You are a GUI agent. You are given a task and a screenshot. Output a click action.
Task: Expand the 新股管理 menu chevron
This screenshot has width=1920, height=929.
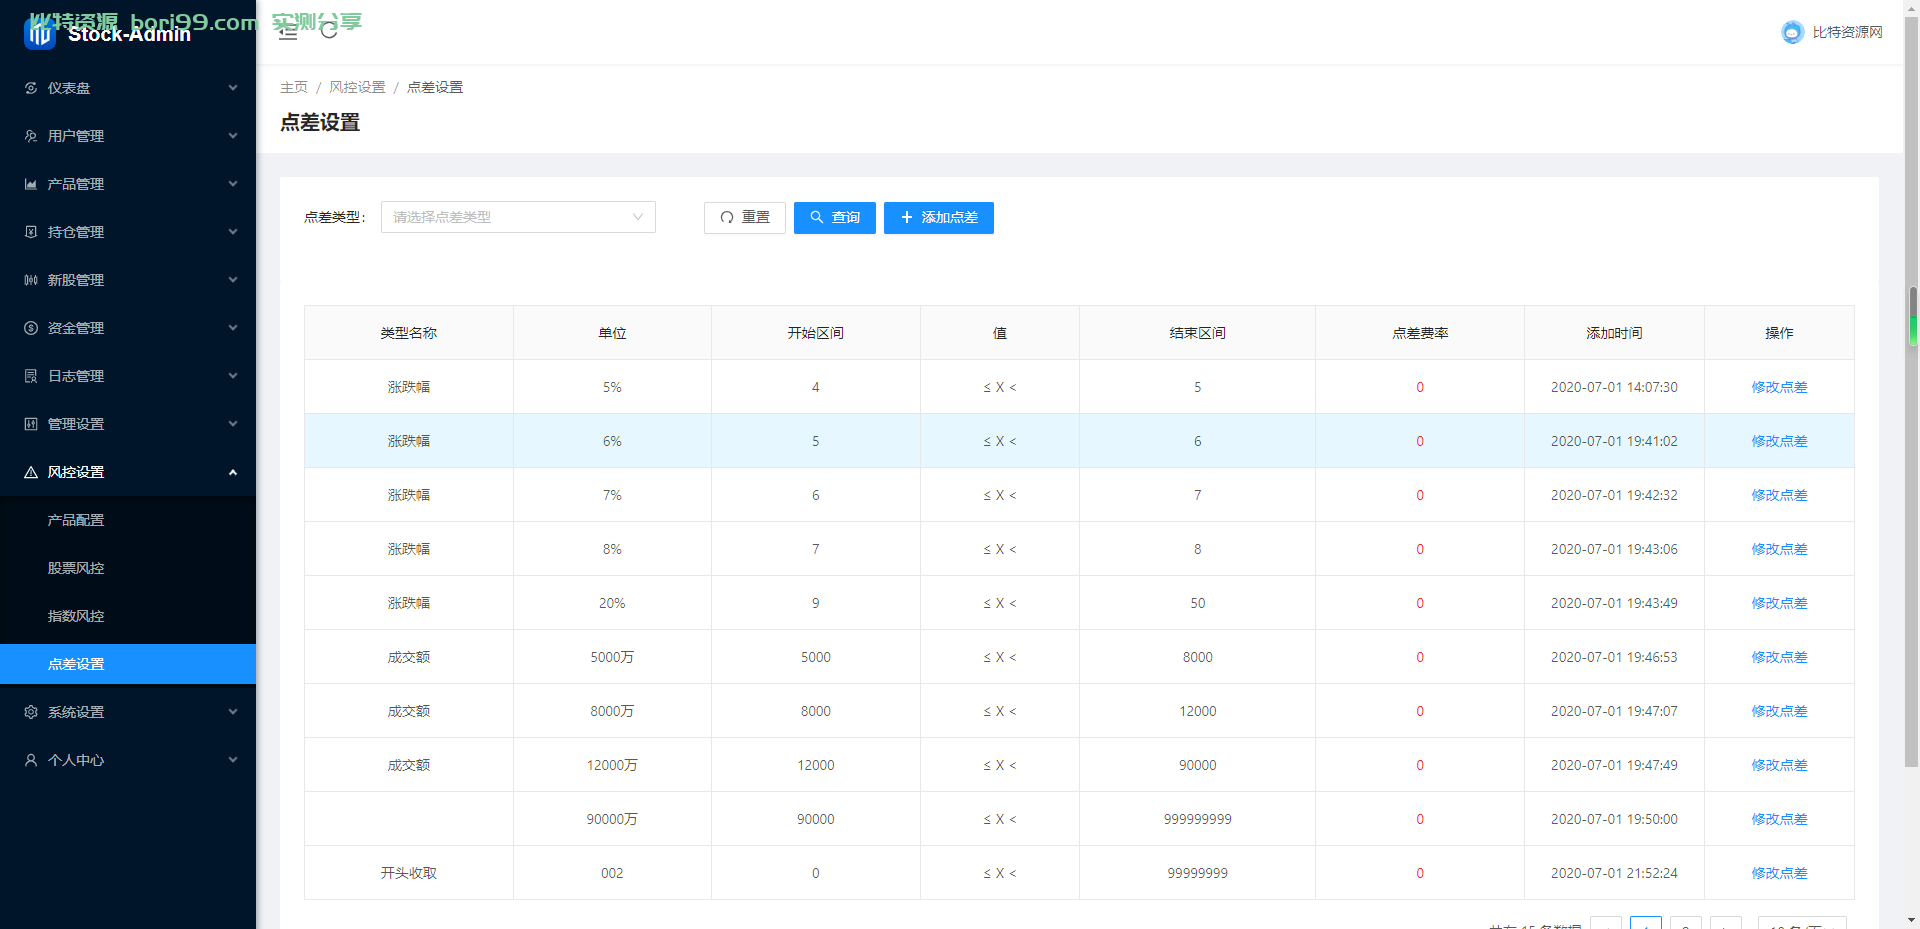pyautogui.click(x=233, y=280)
